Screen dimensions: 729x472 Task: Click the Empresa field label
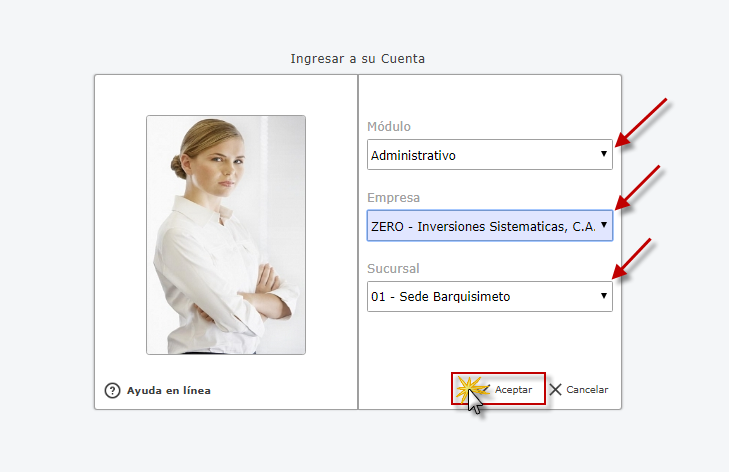pyautogui.click(x=393, y=198)
